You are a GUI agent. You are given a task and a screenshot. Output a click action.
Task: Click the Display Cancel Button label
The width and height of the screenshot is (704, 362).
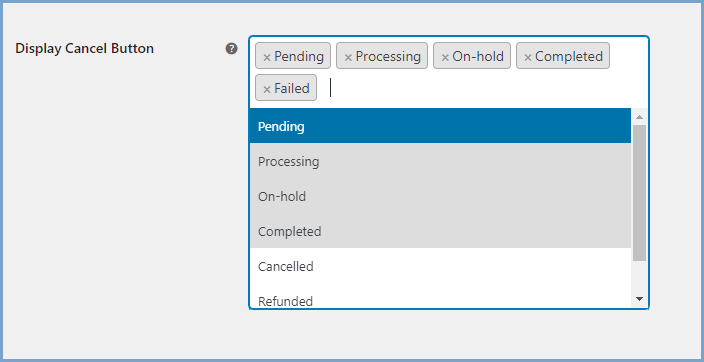(x=84, y=49)
